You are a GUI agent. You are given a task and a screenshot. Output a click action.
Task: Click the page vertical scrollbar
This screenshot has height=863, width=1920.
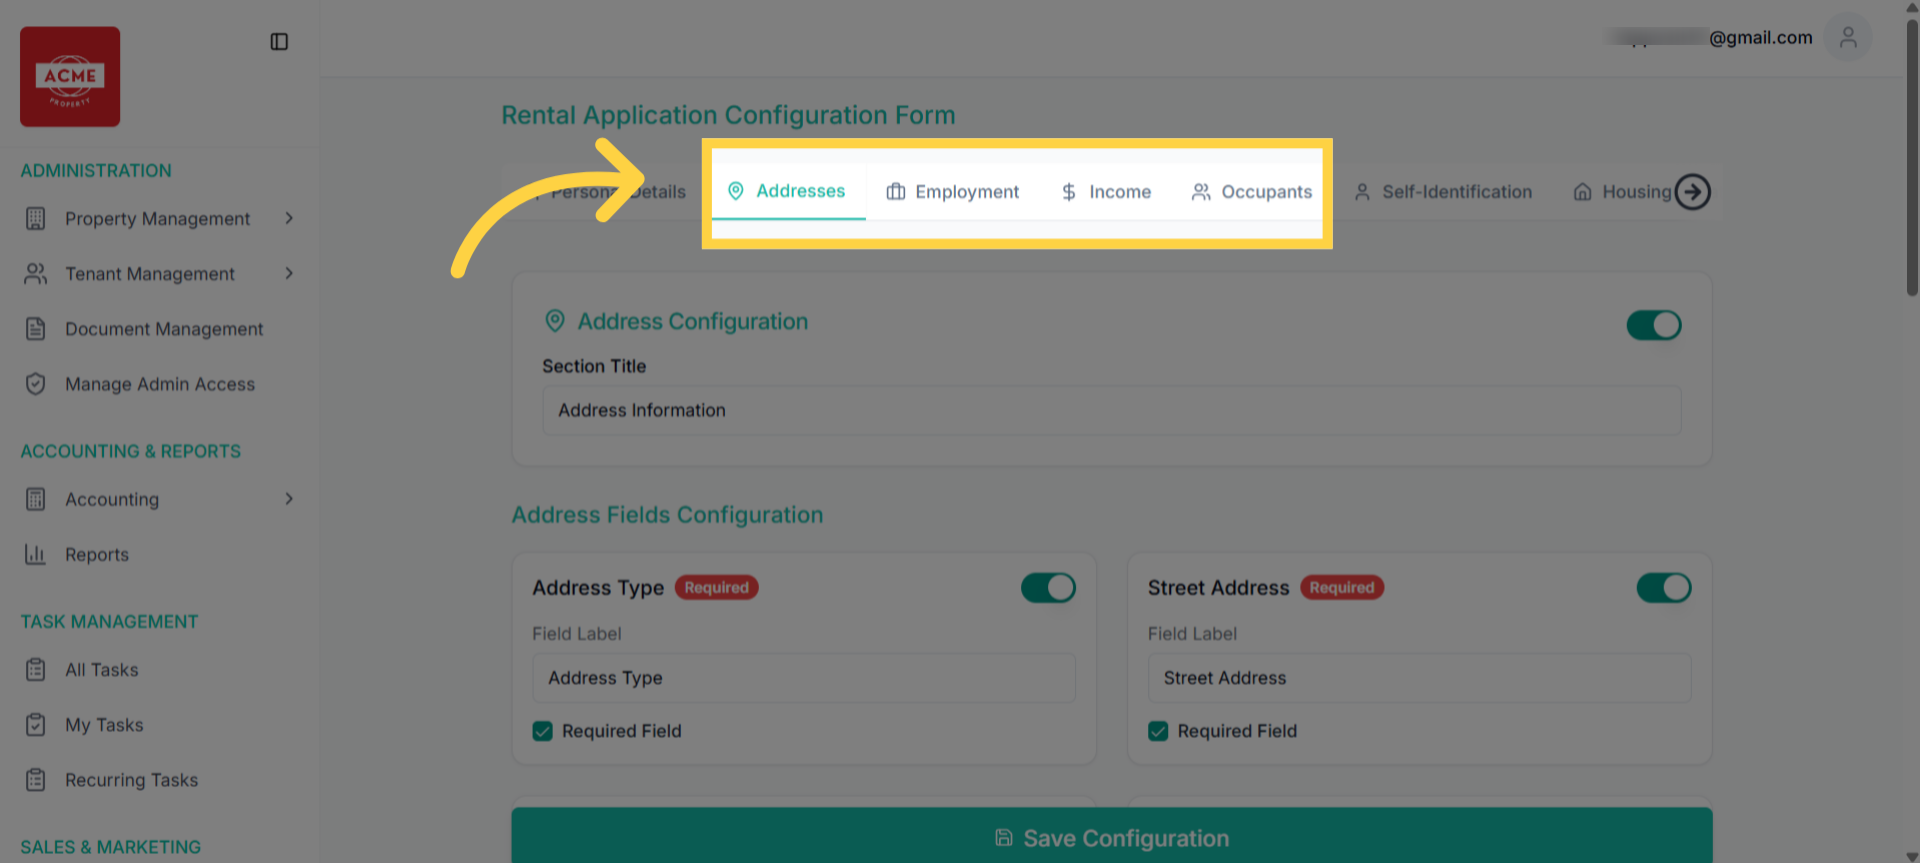pos(1912,158)
